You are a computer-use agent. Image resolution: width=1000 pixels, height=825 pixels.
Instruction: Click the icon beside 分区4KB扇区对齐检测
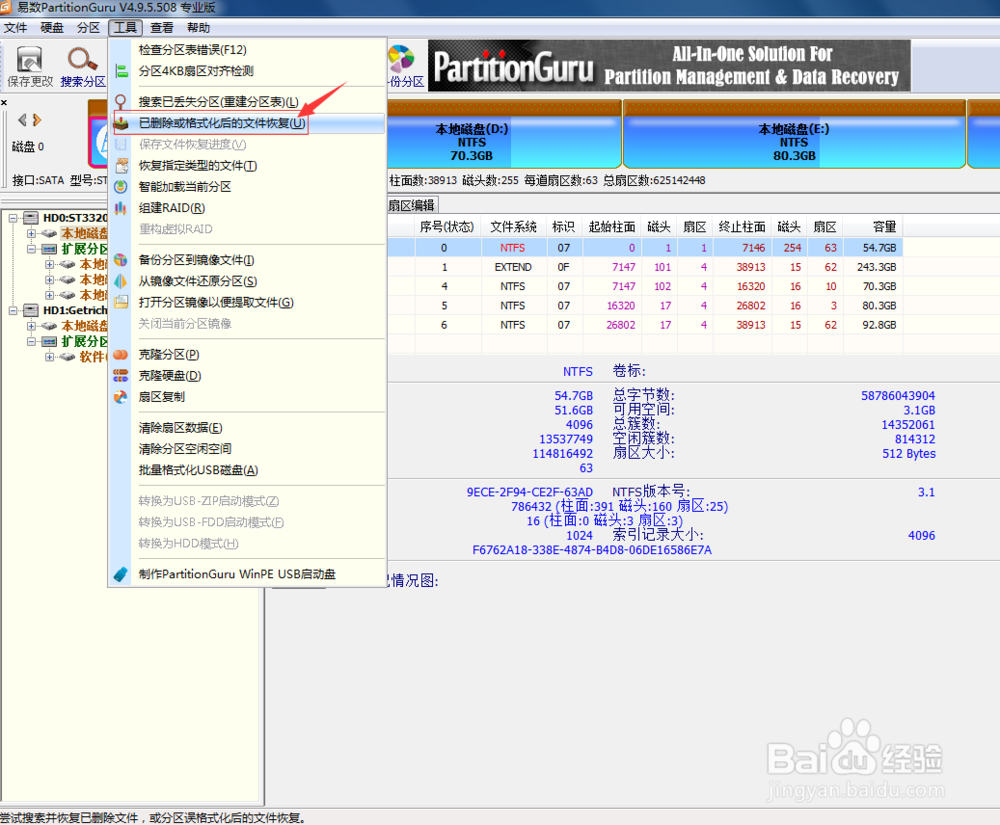point(121,71)
